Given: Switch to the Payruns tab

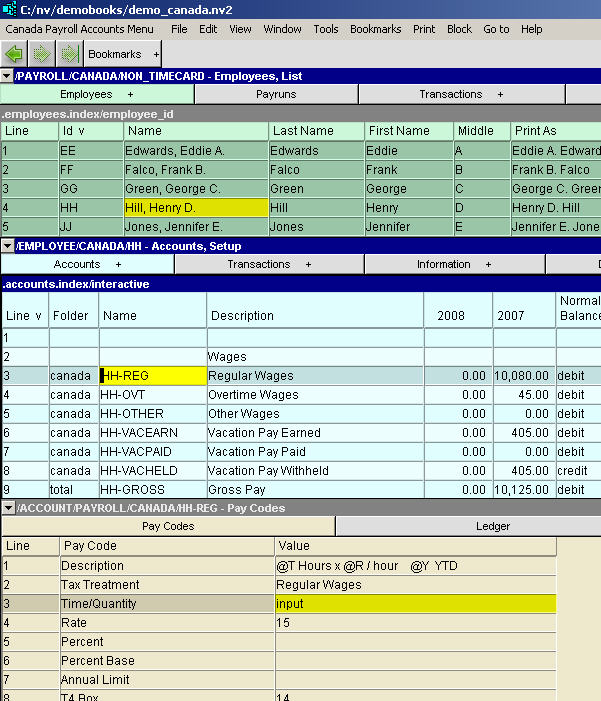Looking at the screenshot, I should click(275, 94).
